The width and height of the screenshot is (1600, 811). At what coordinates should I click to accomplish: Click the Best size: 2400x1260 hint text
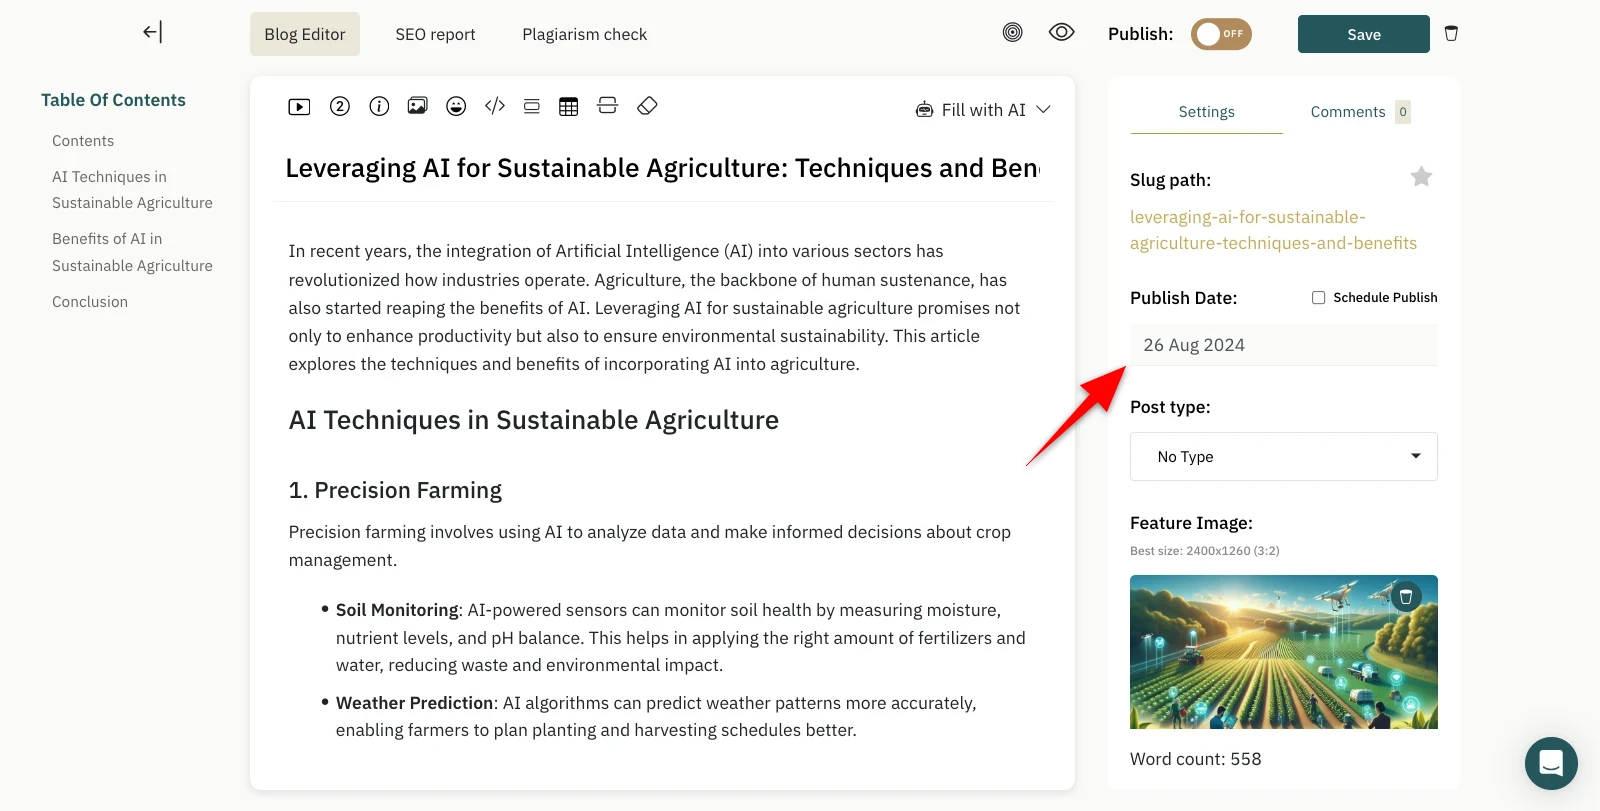[1205, 551]
